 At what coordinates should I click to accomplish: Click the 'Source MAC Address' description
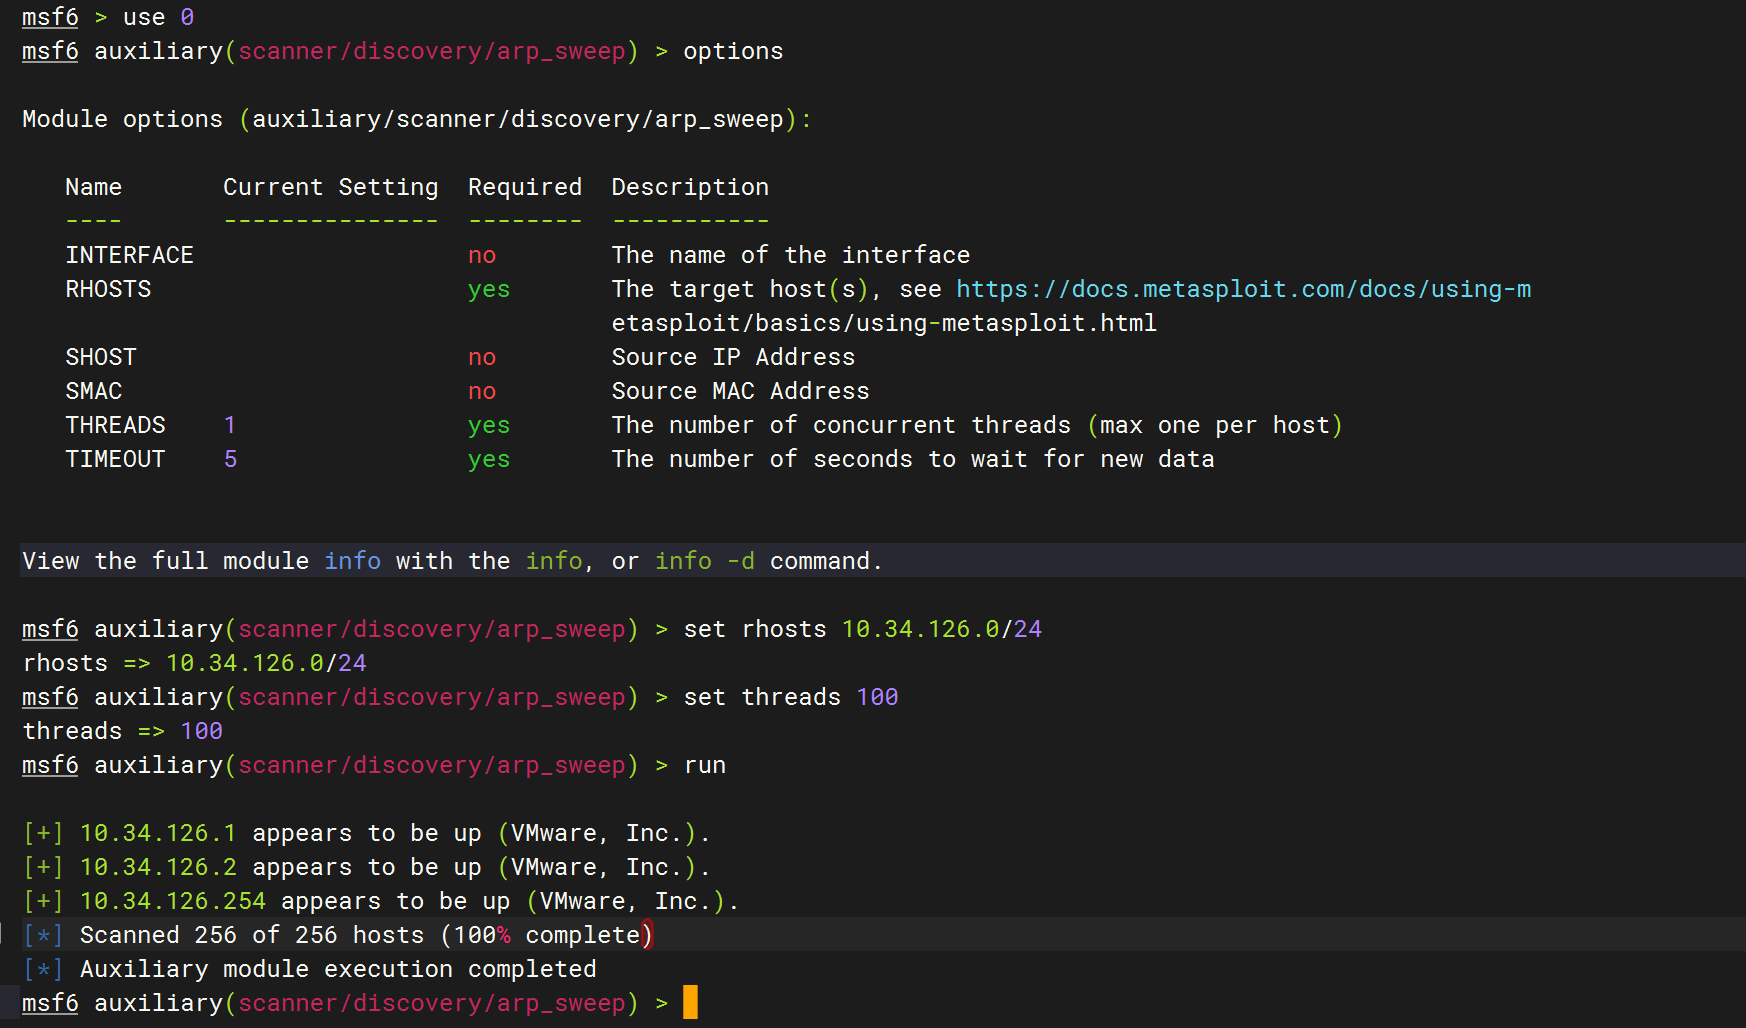(x=740, y=391)
